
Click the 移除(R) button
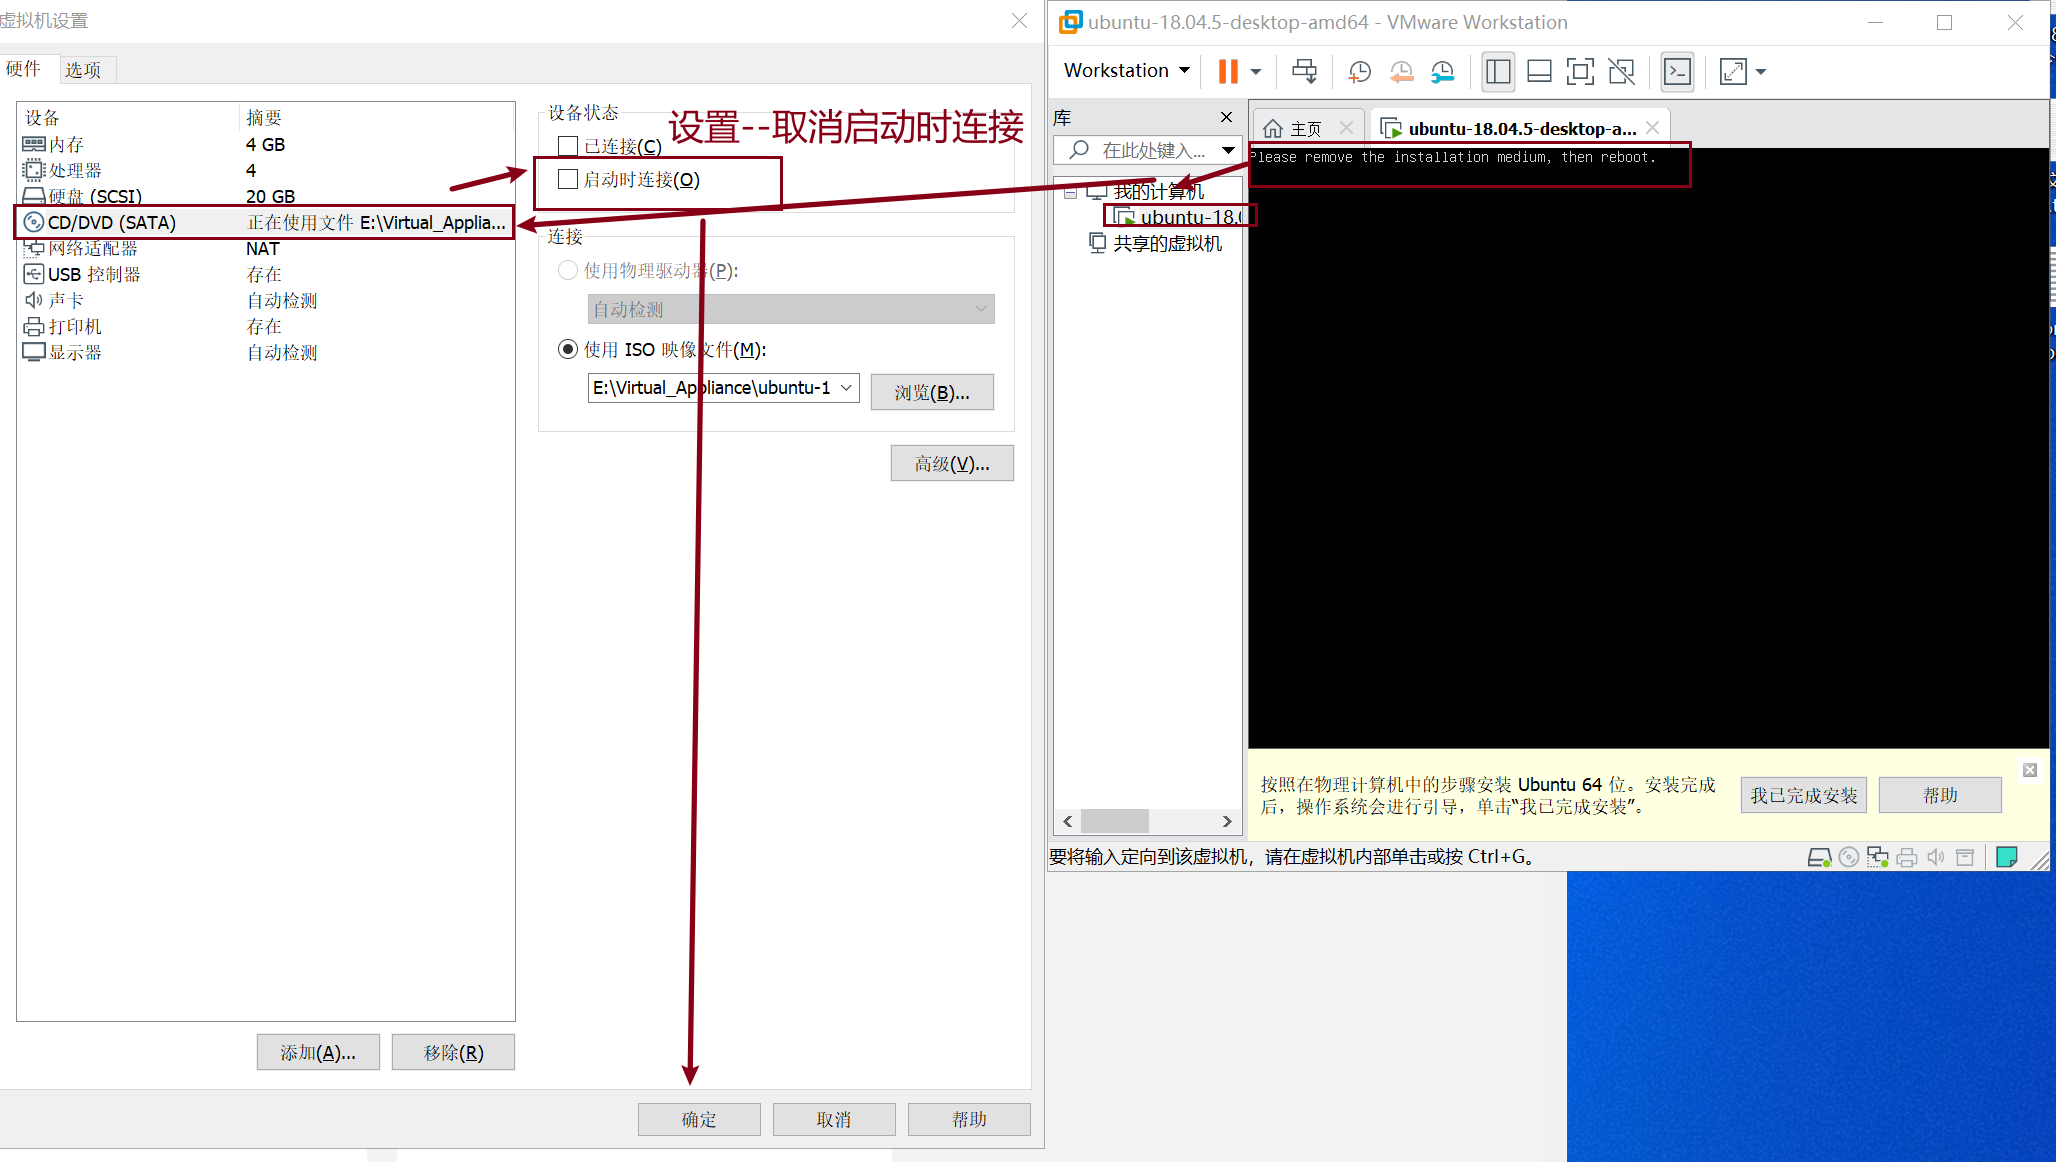453,1052
